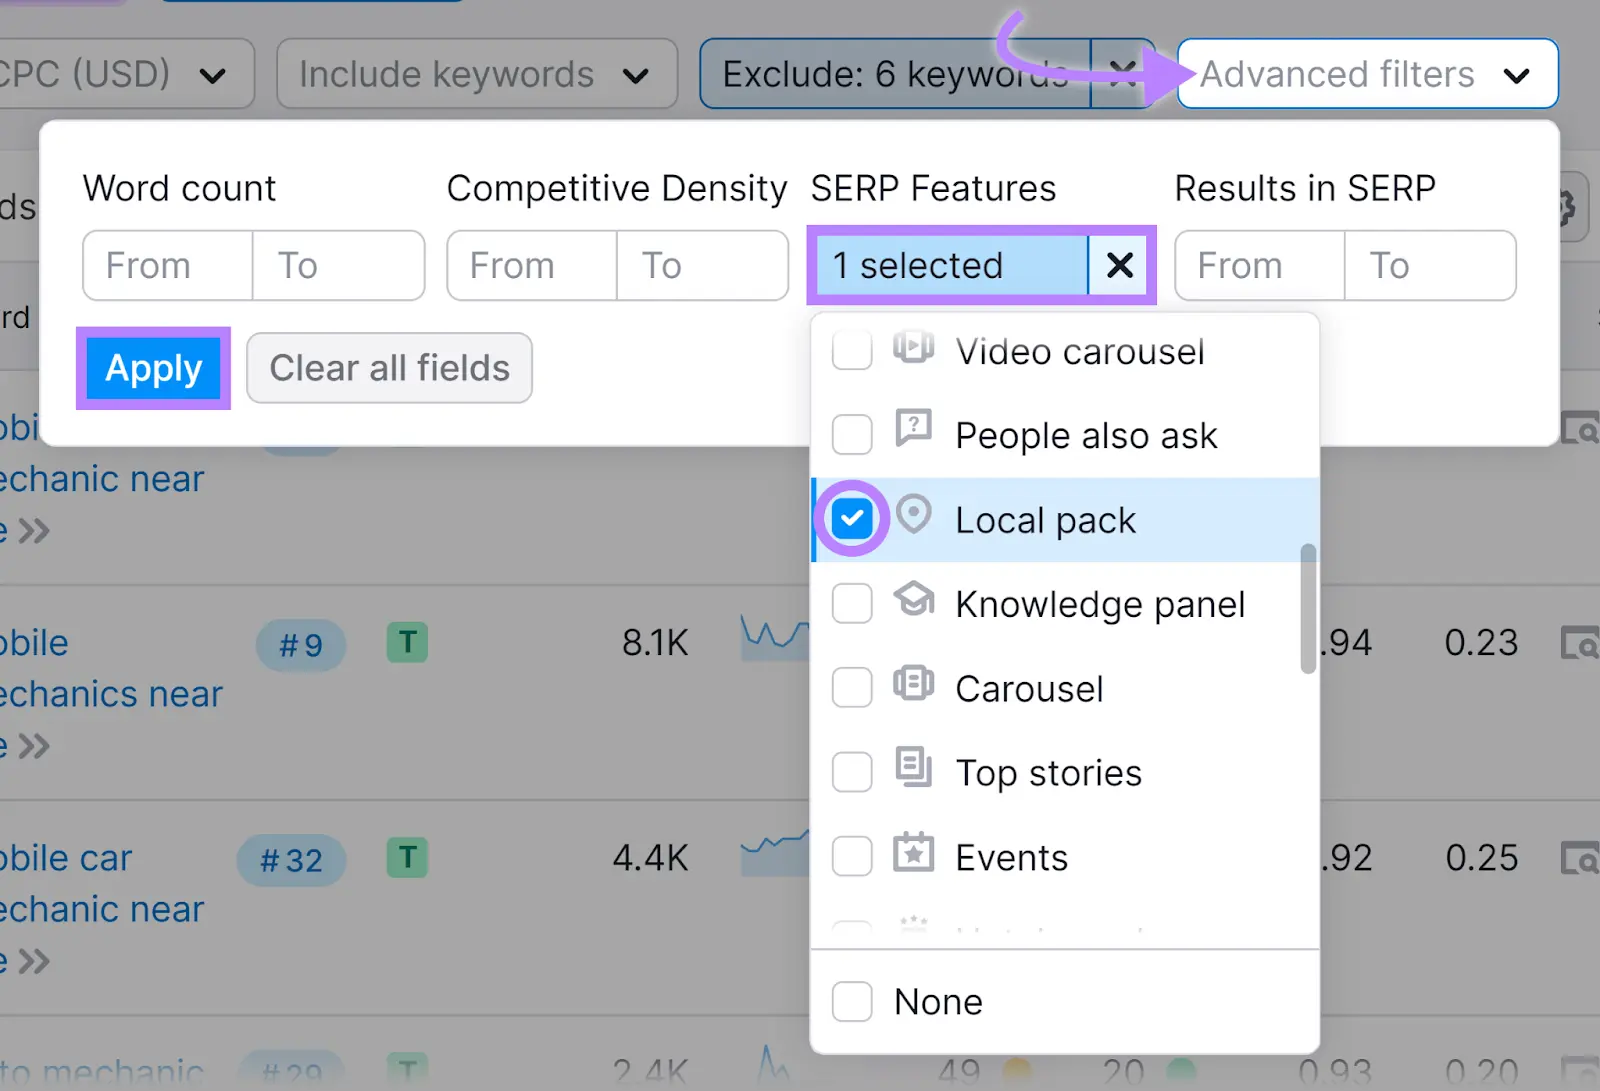Screen dimensions: 1600x1091
Task: Uncheck the Local pack checkbox
Action: (851, 518)
